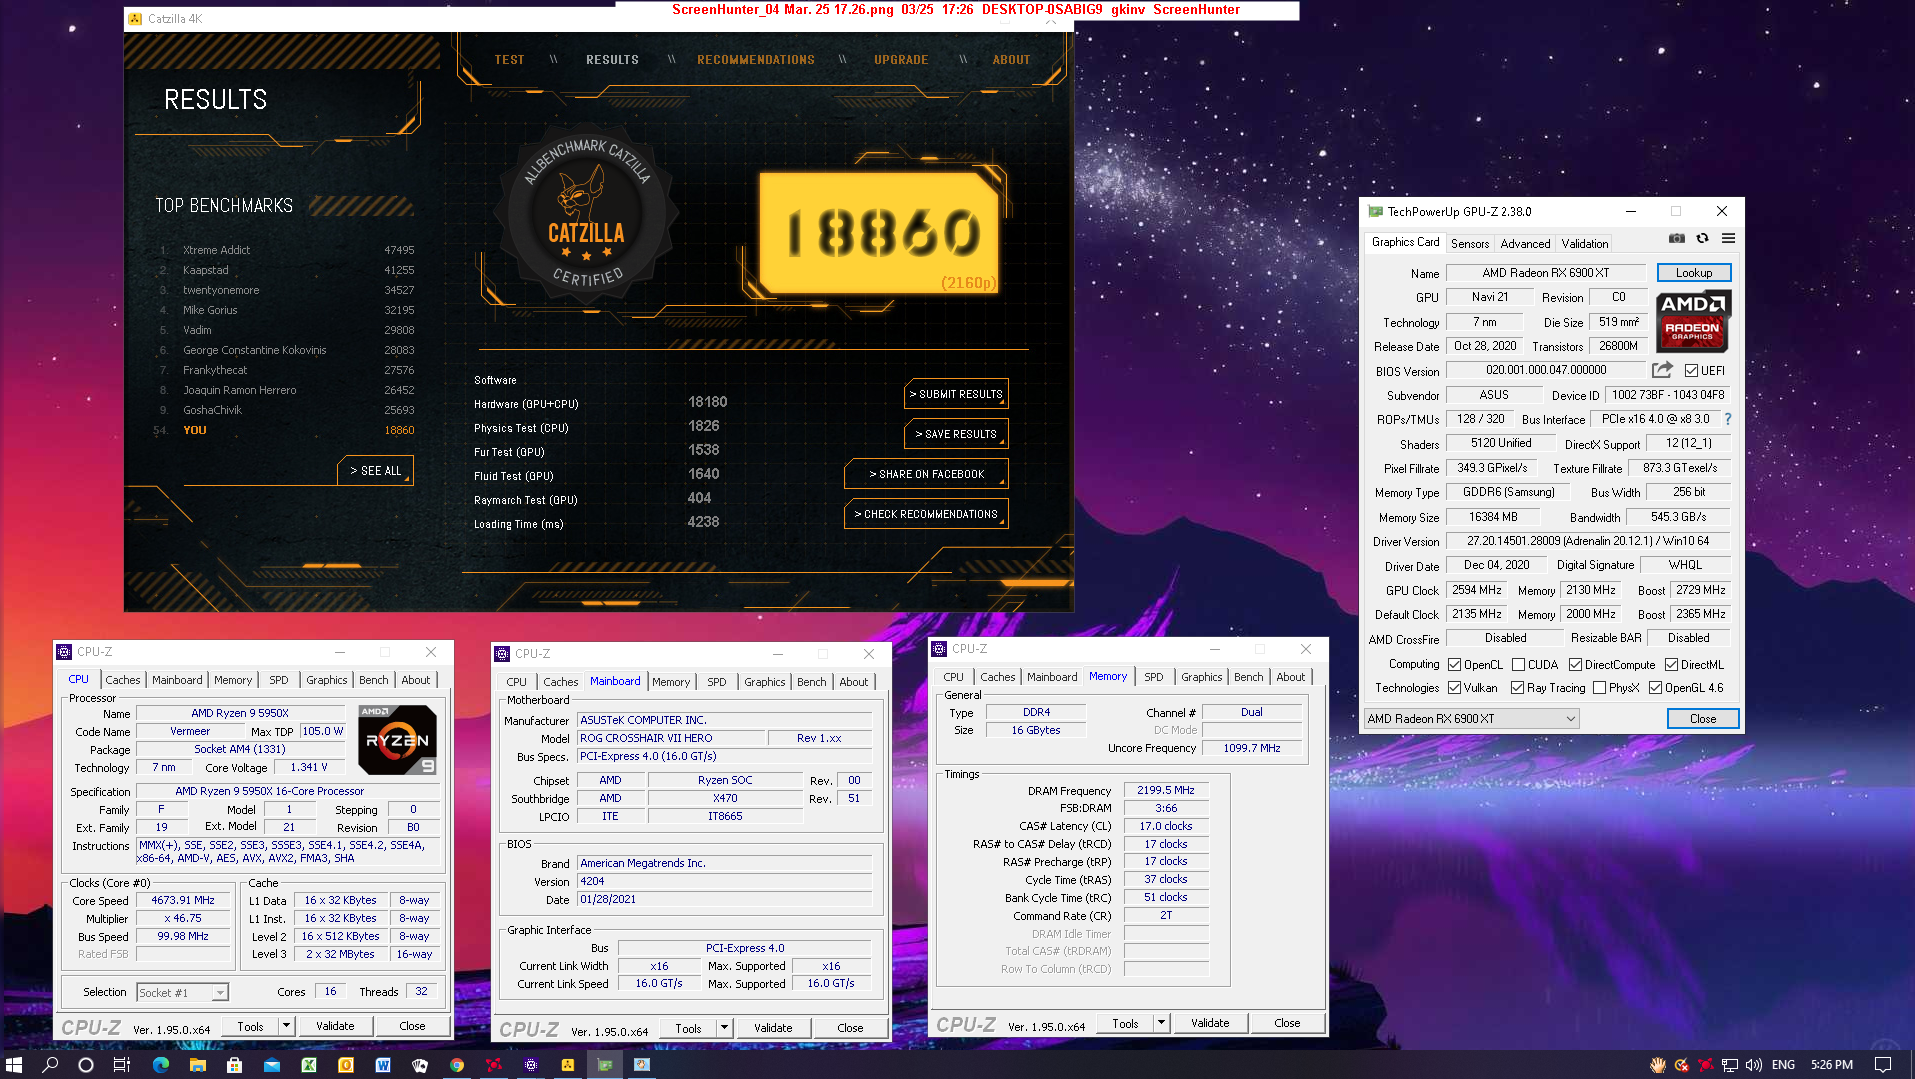The width and height of the screenshot is (1915, 1079).
Task: Click the Bus Interface question mark icon
Action: pyautogui.click(x=1727, y=419)
